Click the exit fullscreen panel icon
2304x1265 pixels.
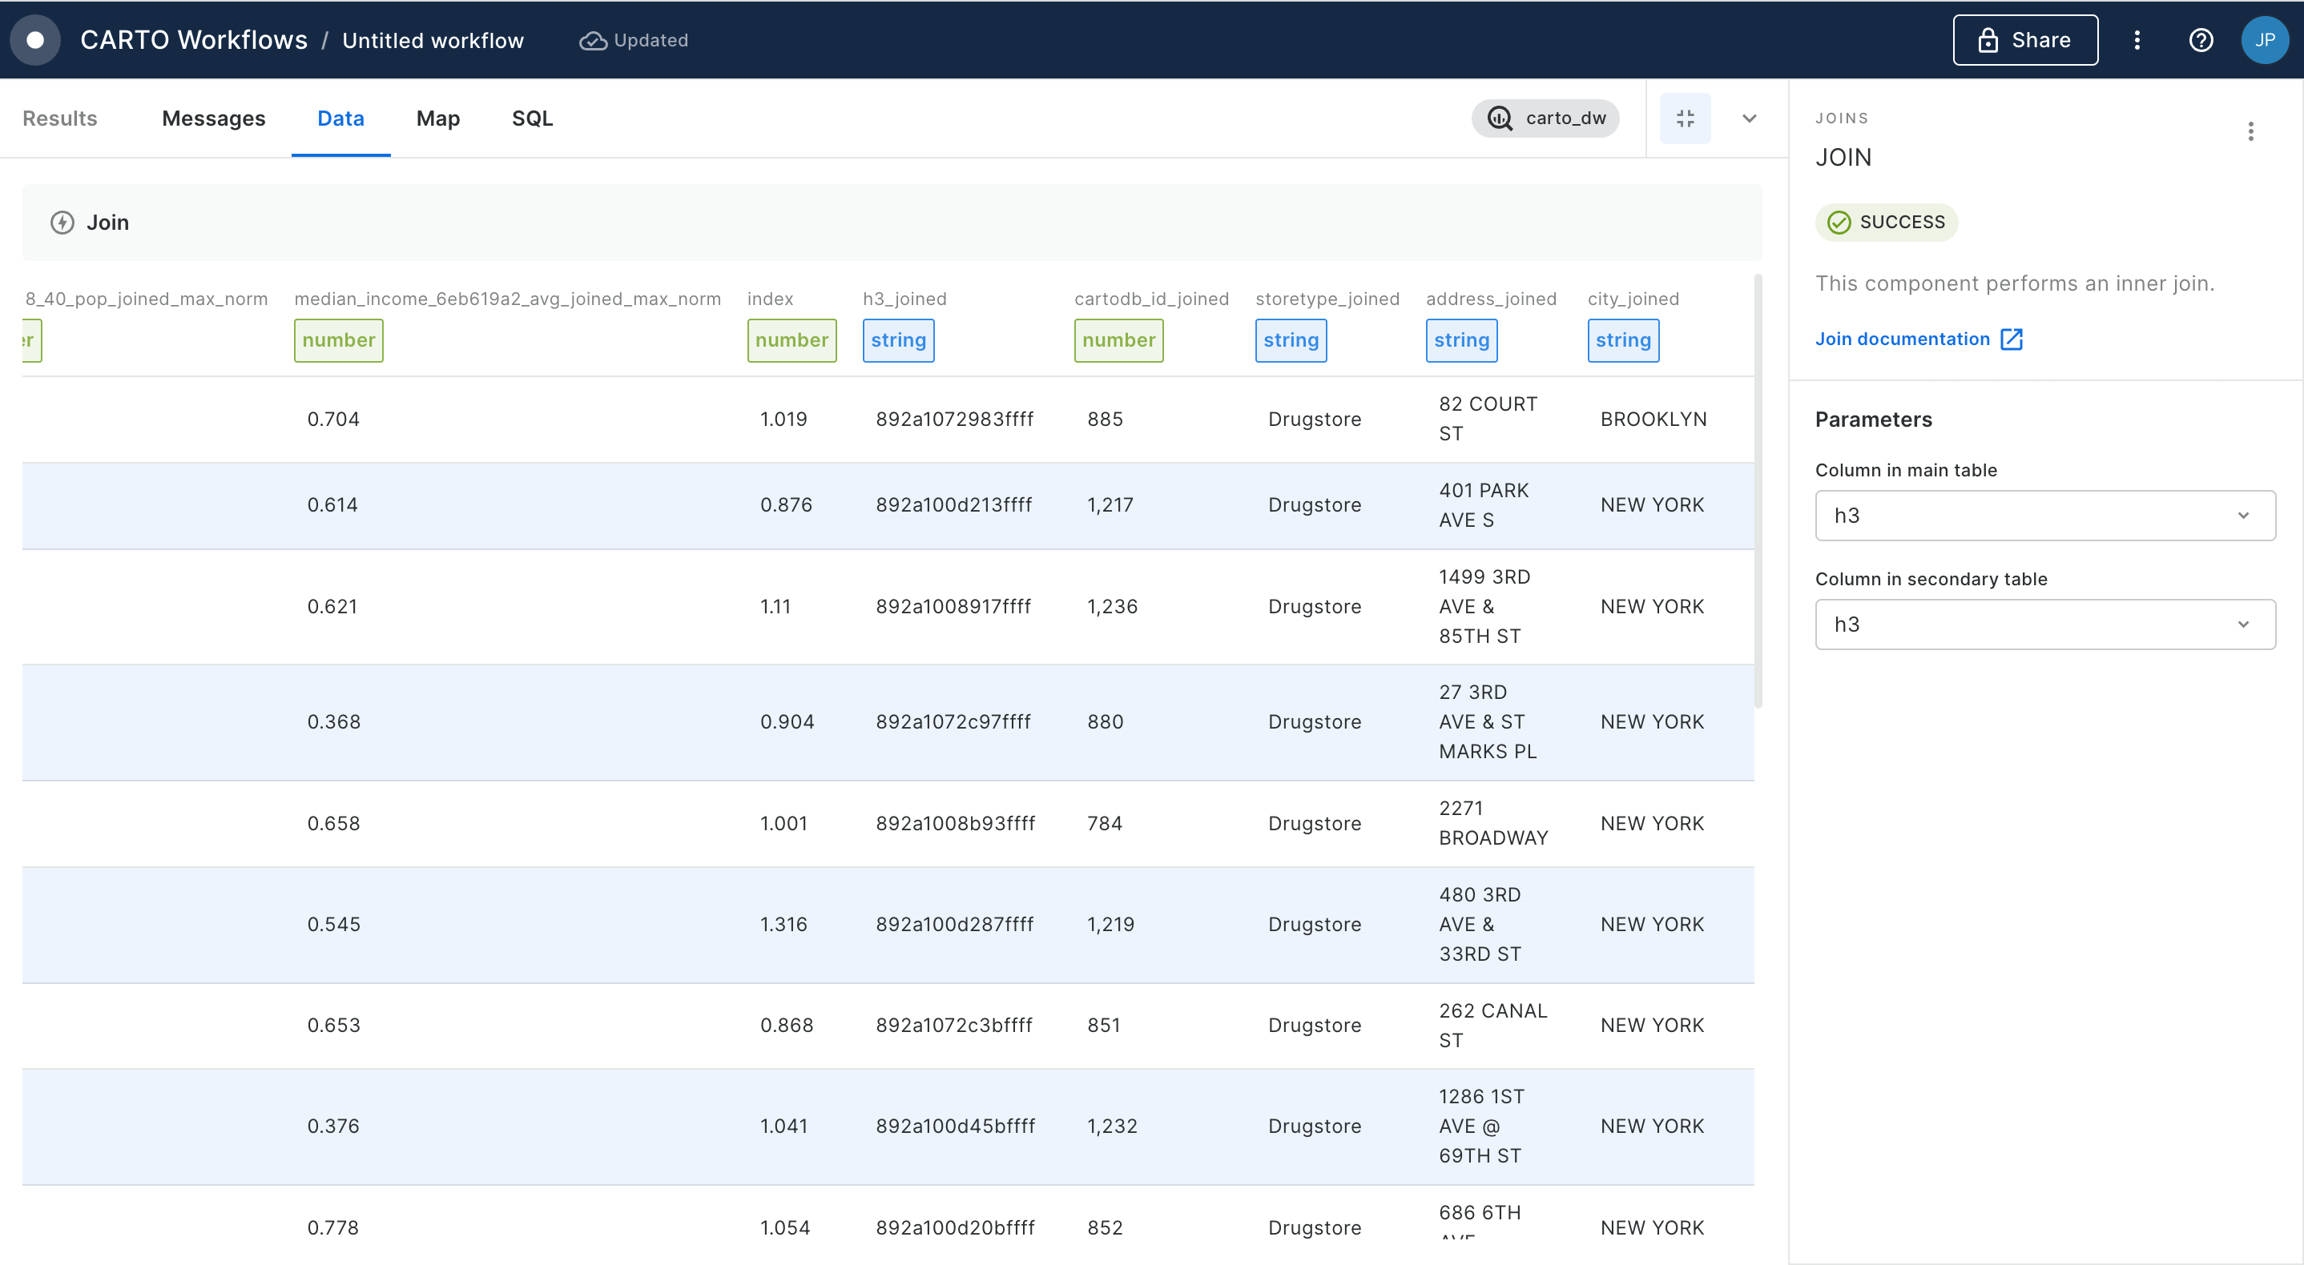1686,118
